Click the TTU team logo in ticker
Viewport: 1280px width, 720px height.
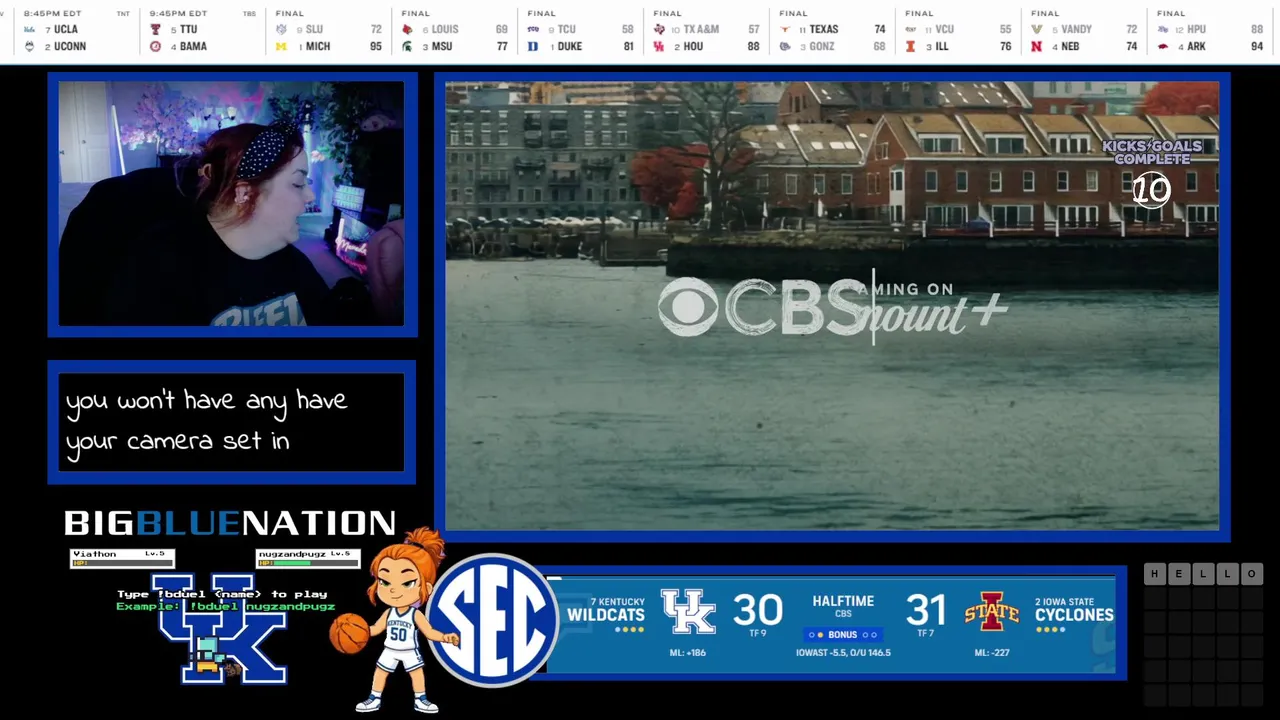tap(155, 30)
